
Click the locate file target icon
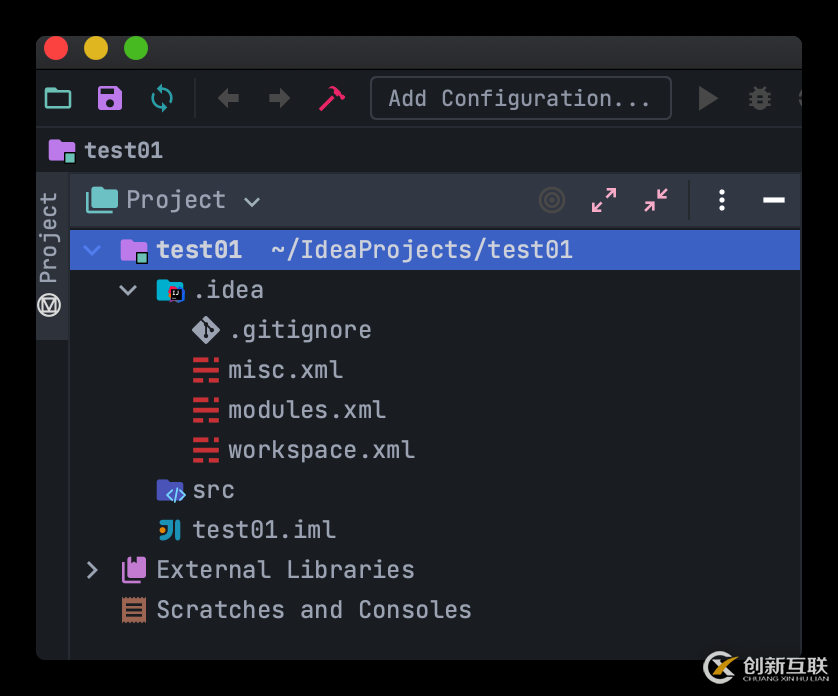pyautogui.click(x=551, y=200)
